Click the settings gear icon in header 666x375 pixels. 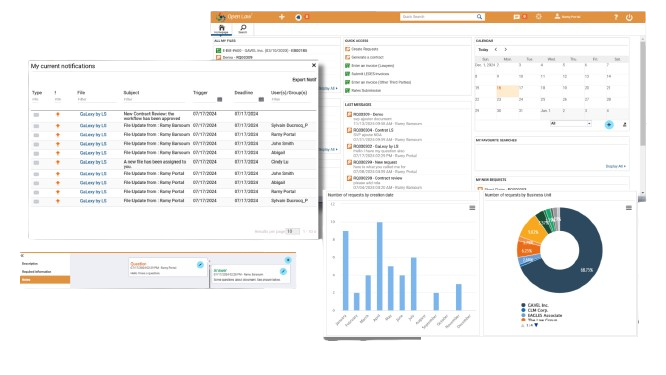539,17
